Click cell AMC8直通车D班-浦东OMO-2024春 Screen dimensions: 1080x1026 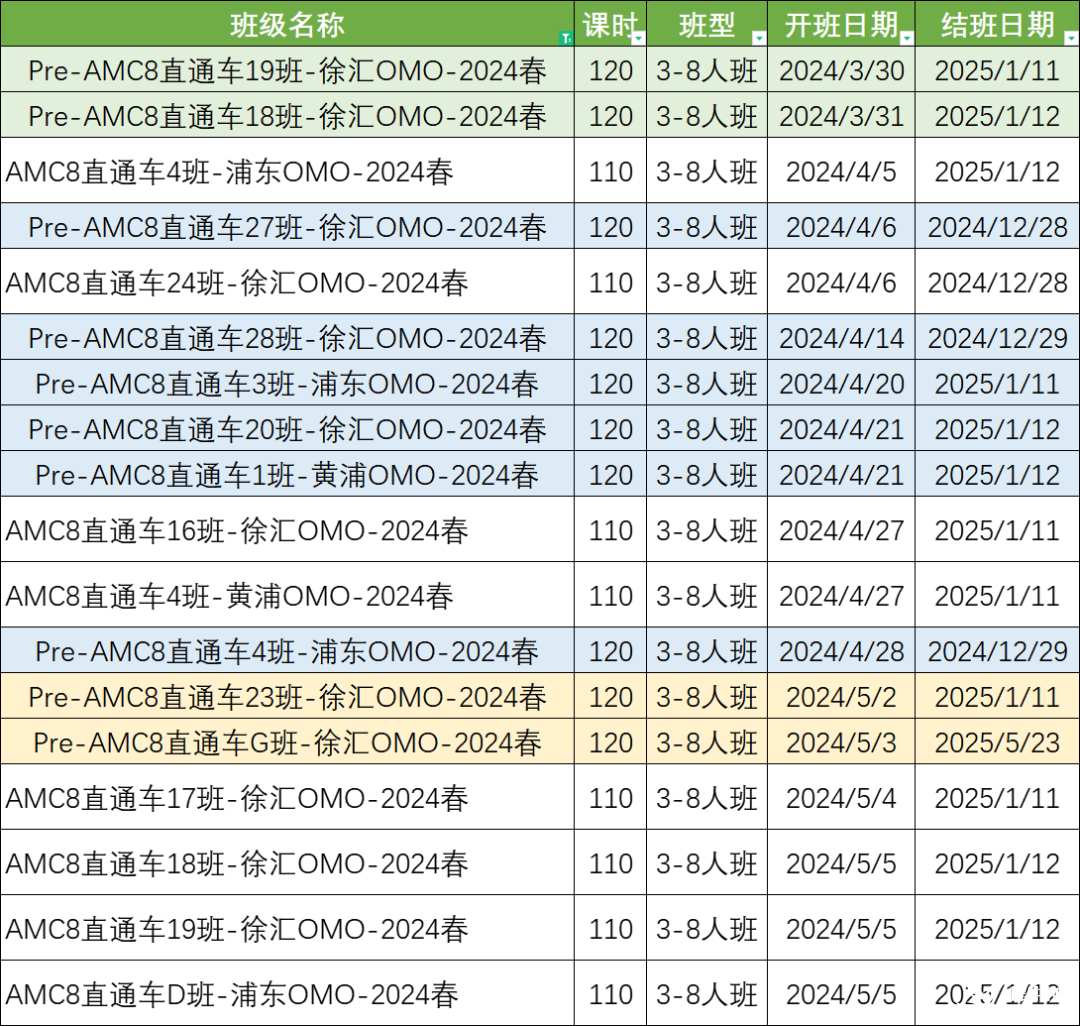click(287, 993)
